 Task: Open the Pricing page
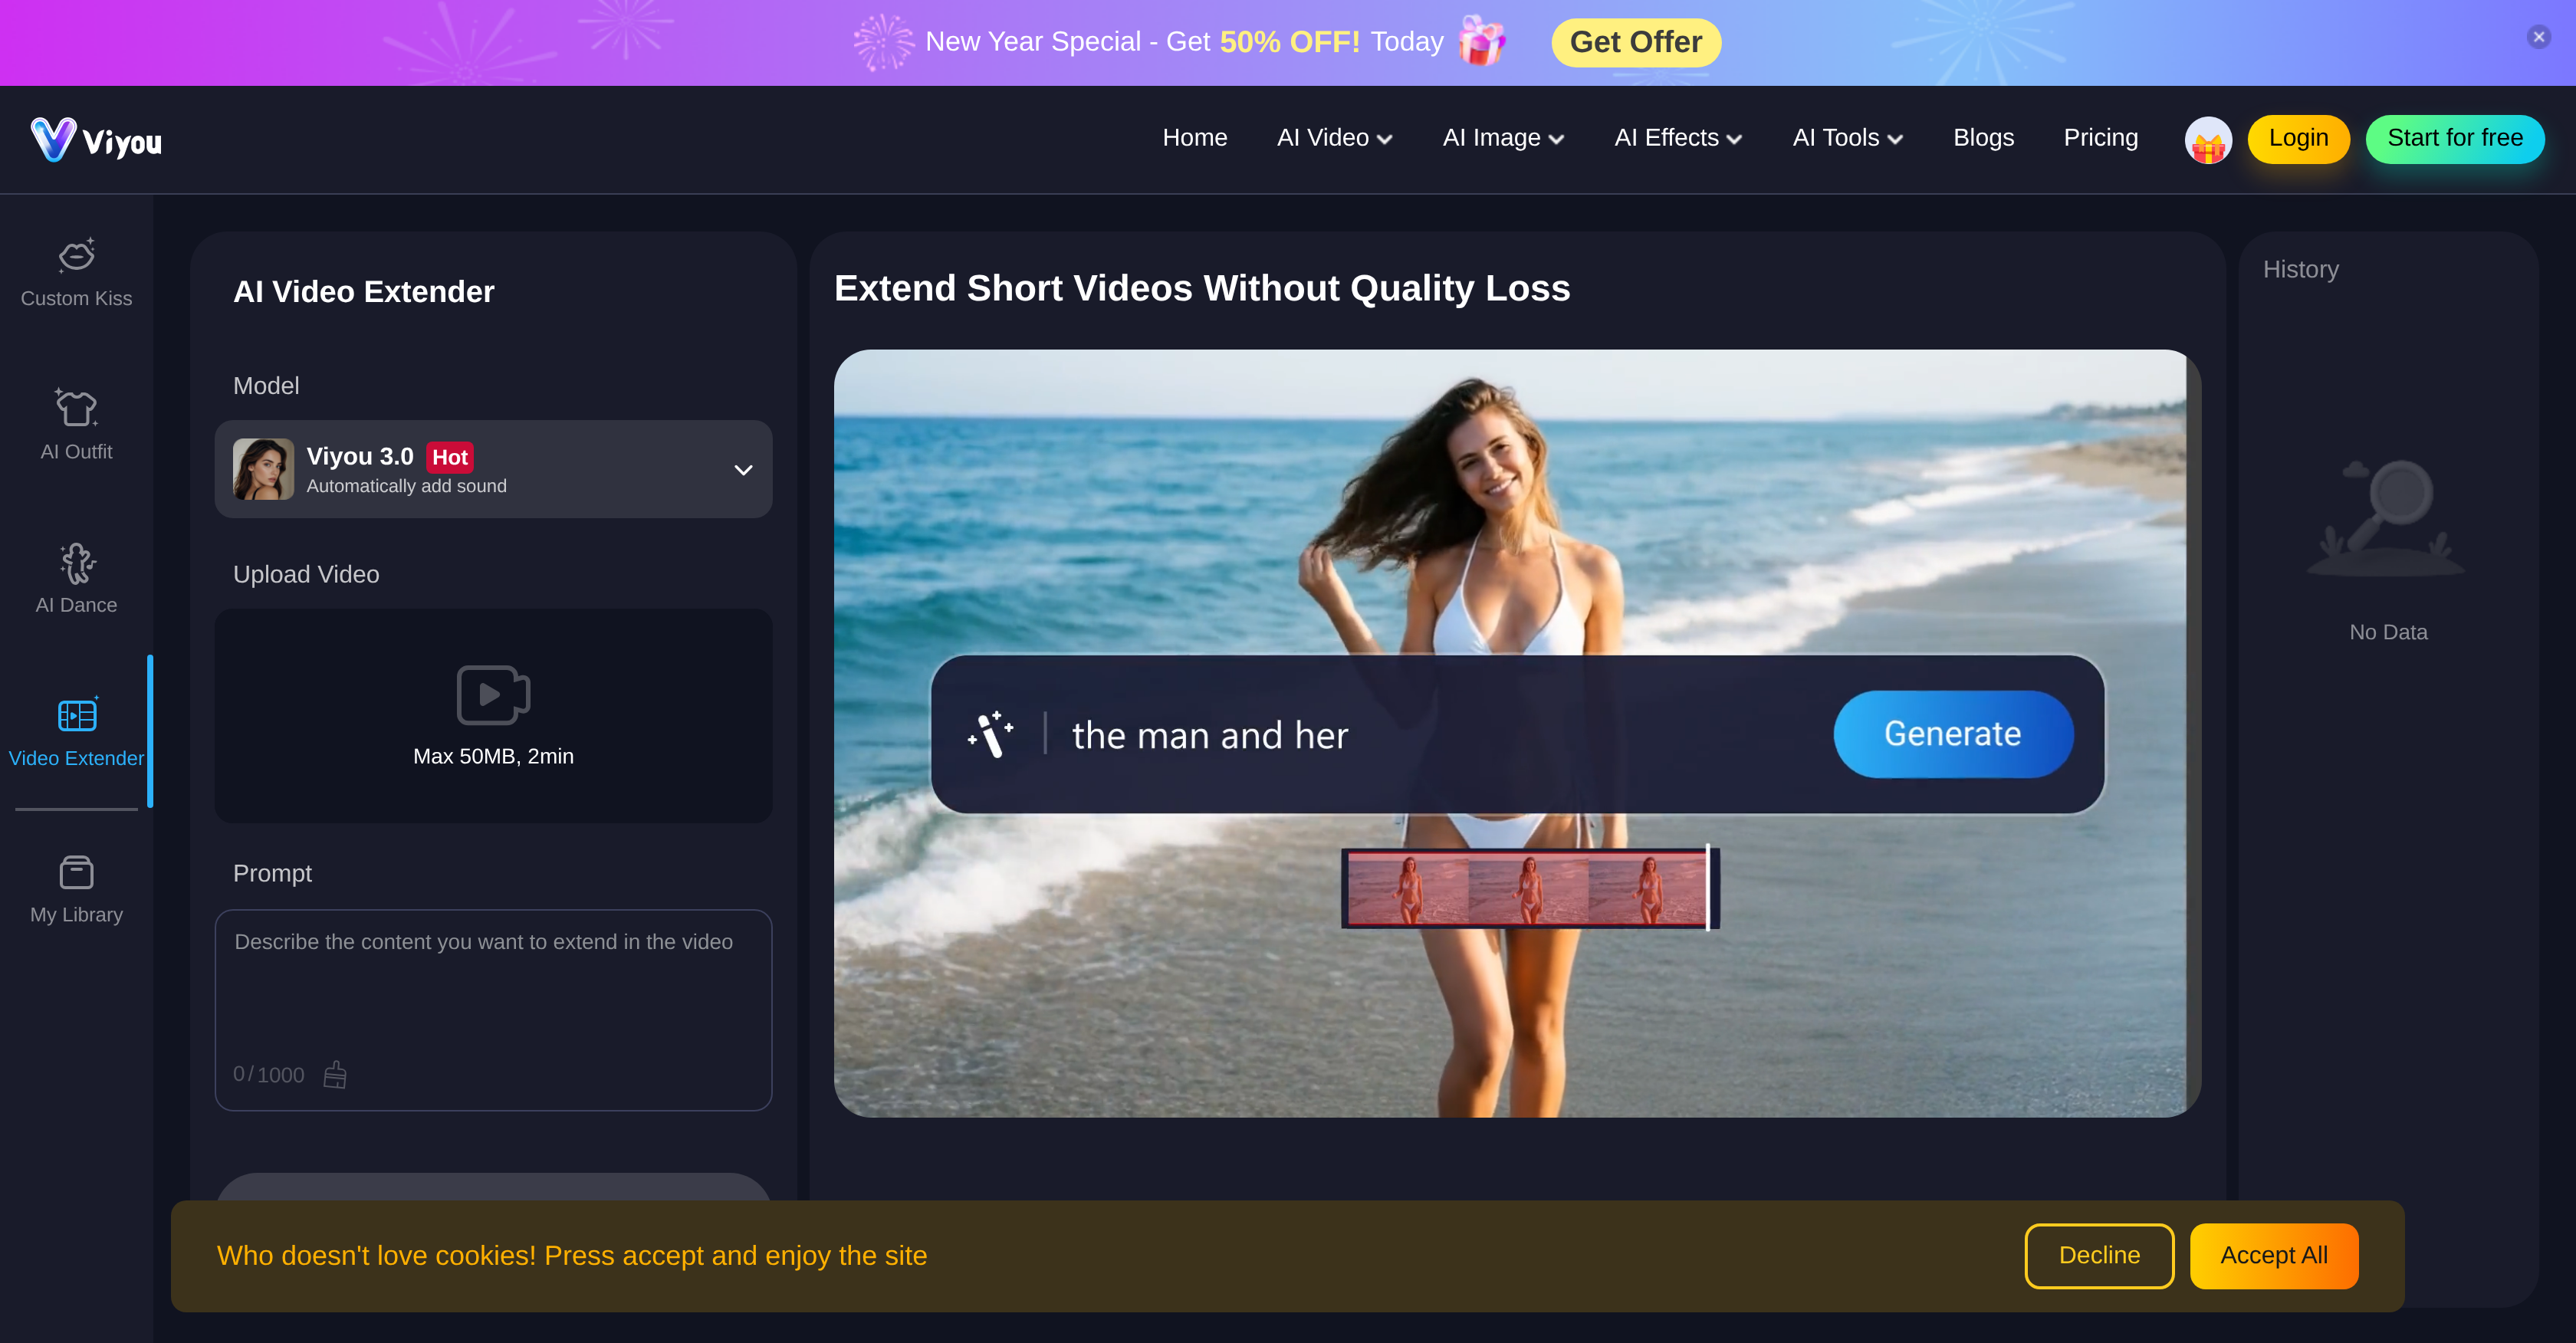[2100, 138]
